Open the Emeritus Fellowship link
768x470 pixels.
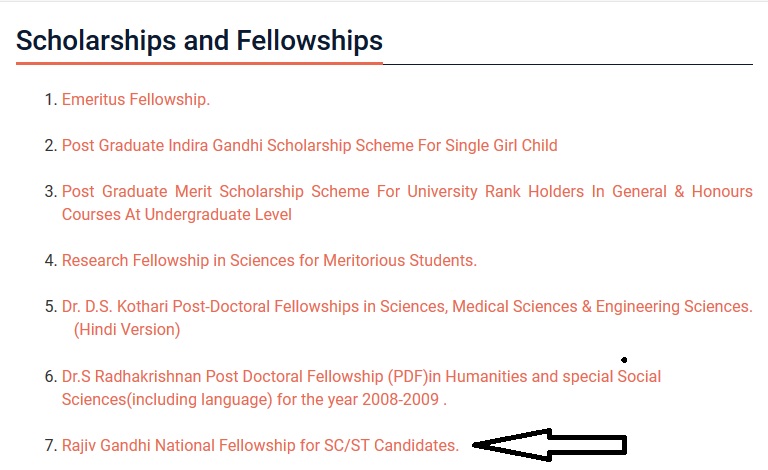pos(136,100)
